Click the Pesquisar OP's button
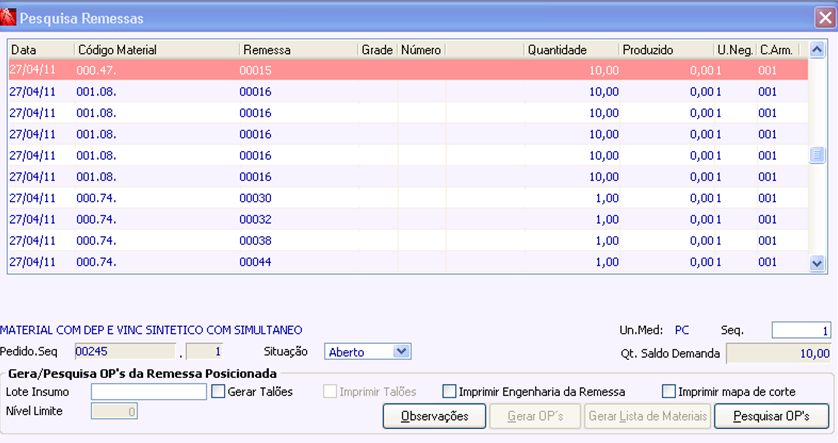The width and height of the screenshot is (838, 443). [771, 416]
